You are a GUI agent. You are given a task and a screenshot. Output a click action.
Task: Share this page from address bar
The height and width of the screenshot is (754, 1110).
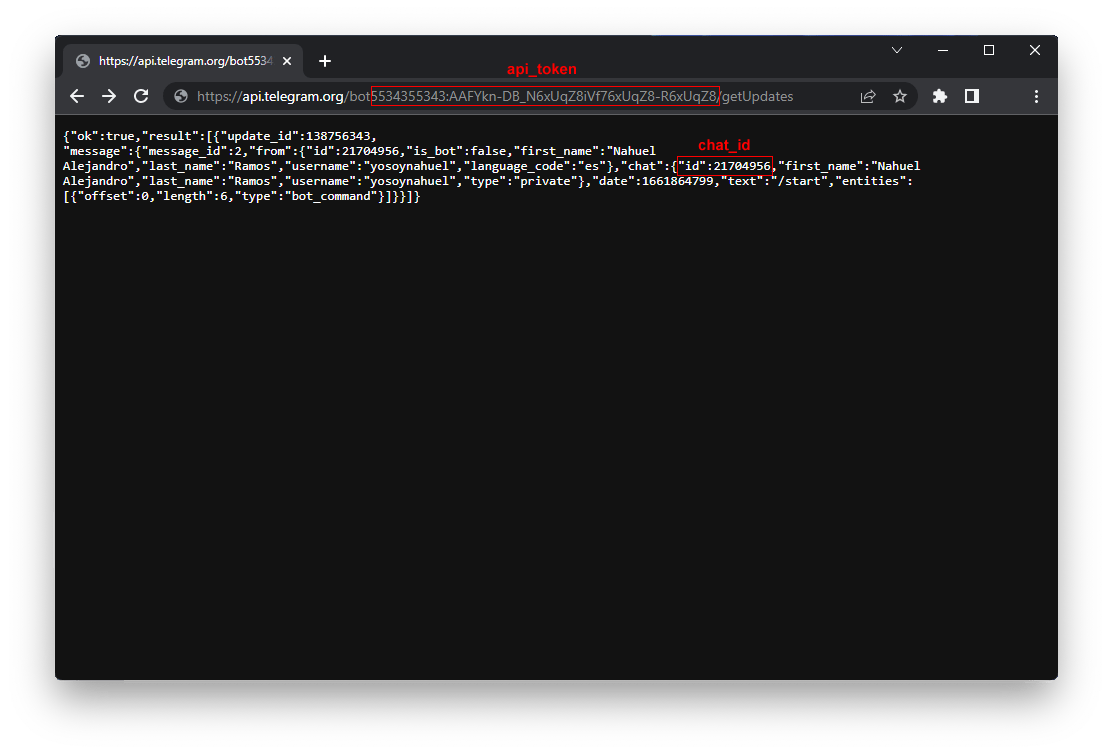pos(868,96)
